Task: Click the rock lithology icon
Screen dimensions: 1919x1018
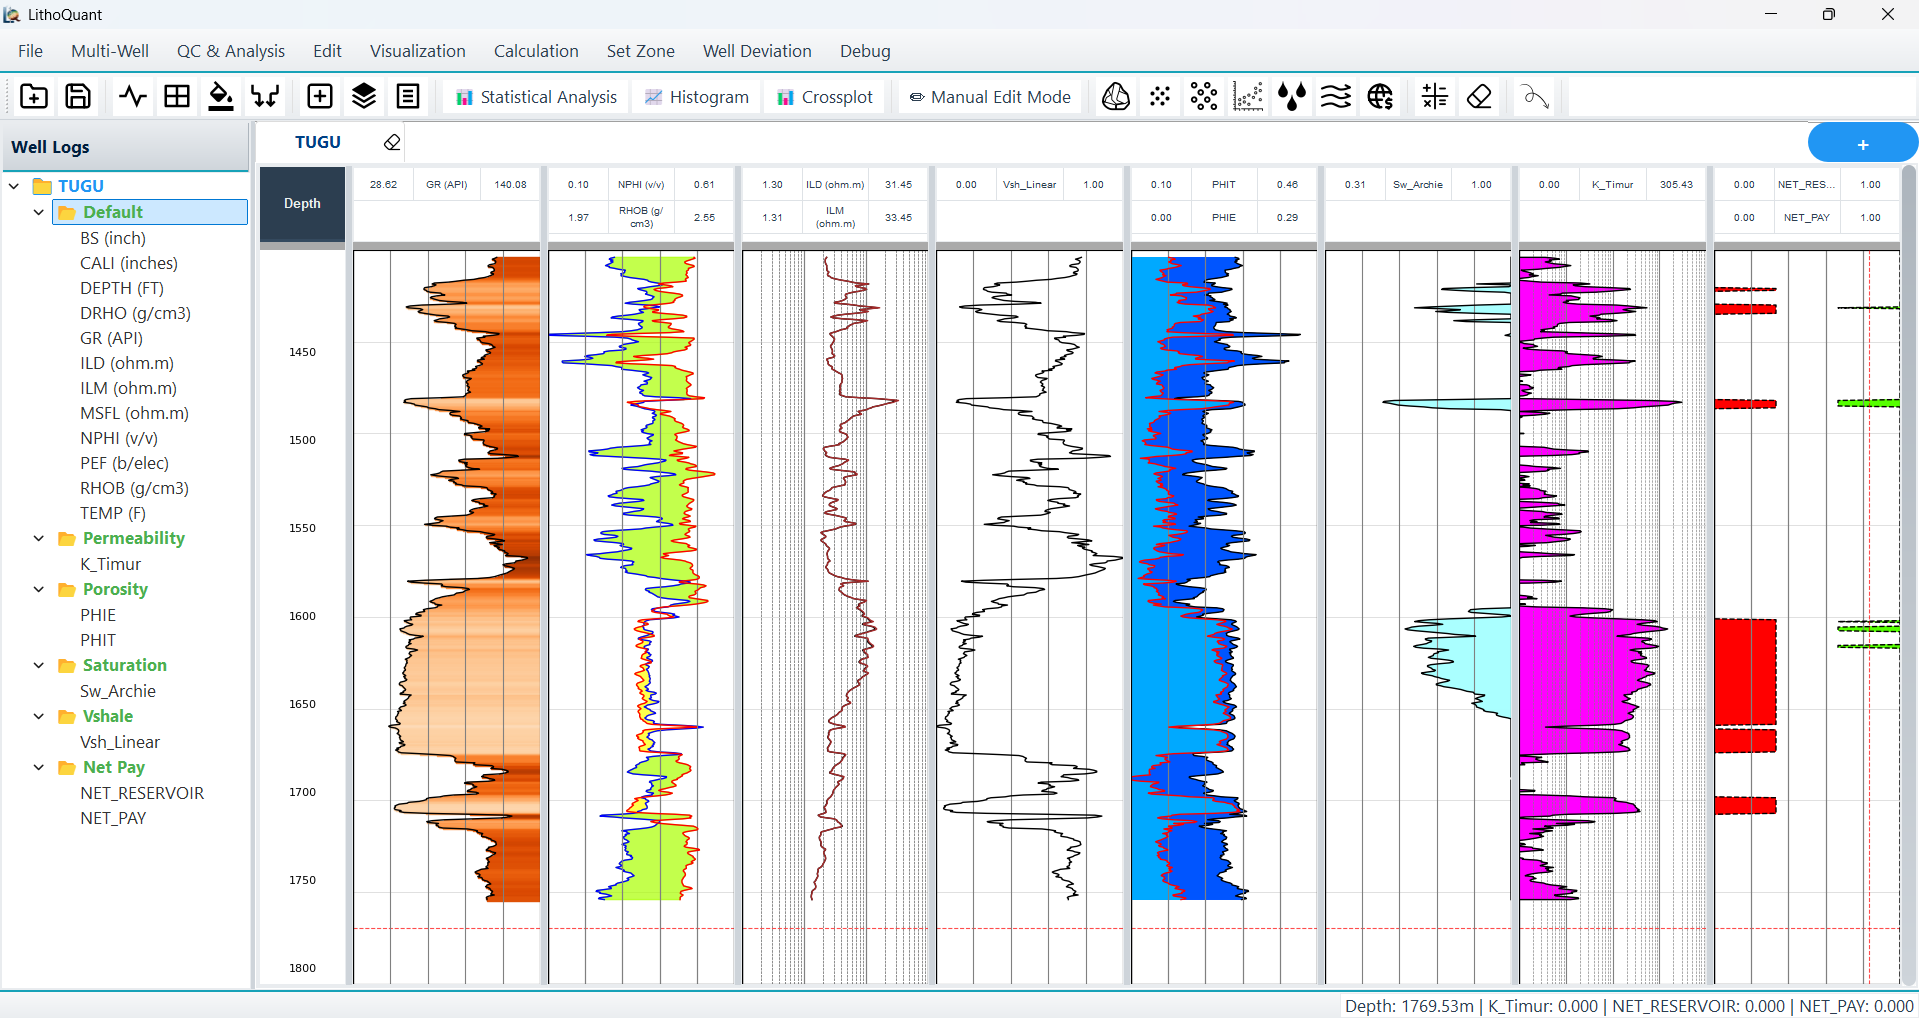Action: point(1116,96)
